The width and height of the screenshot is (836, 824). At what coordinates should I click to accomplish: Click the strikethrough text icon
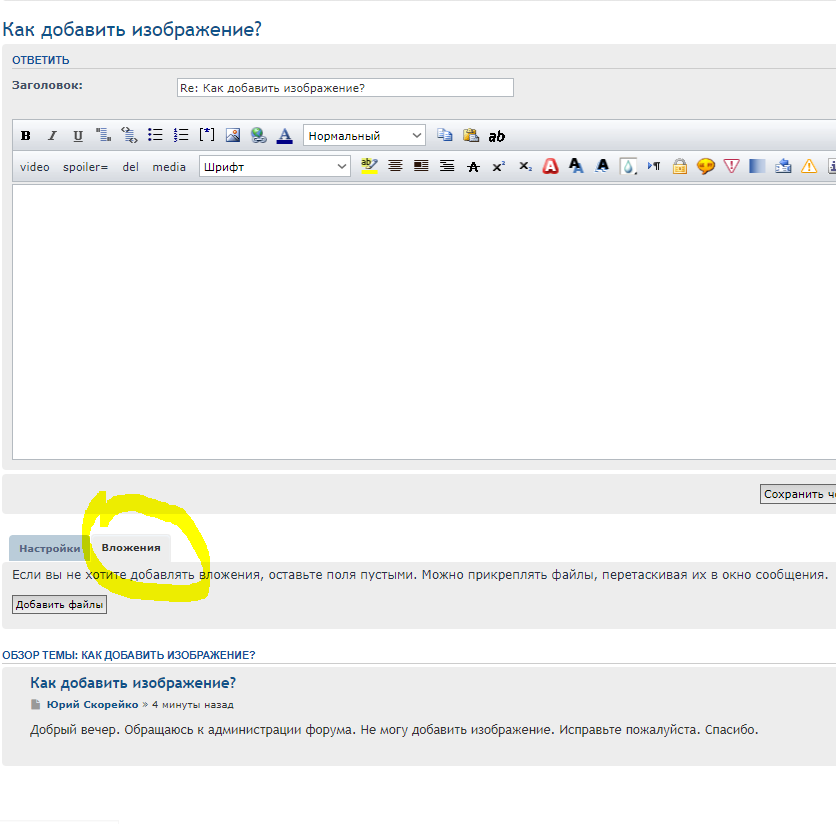[x=473, y=167]
